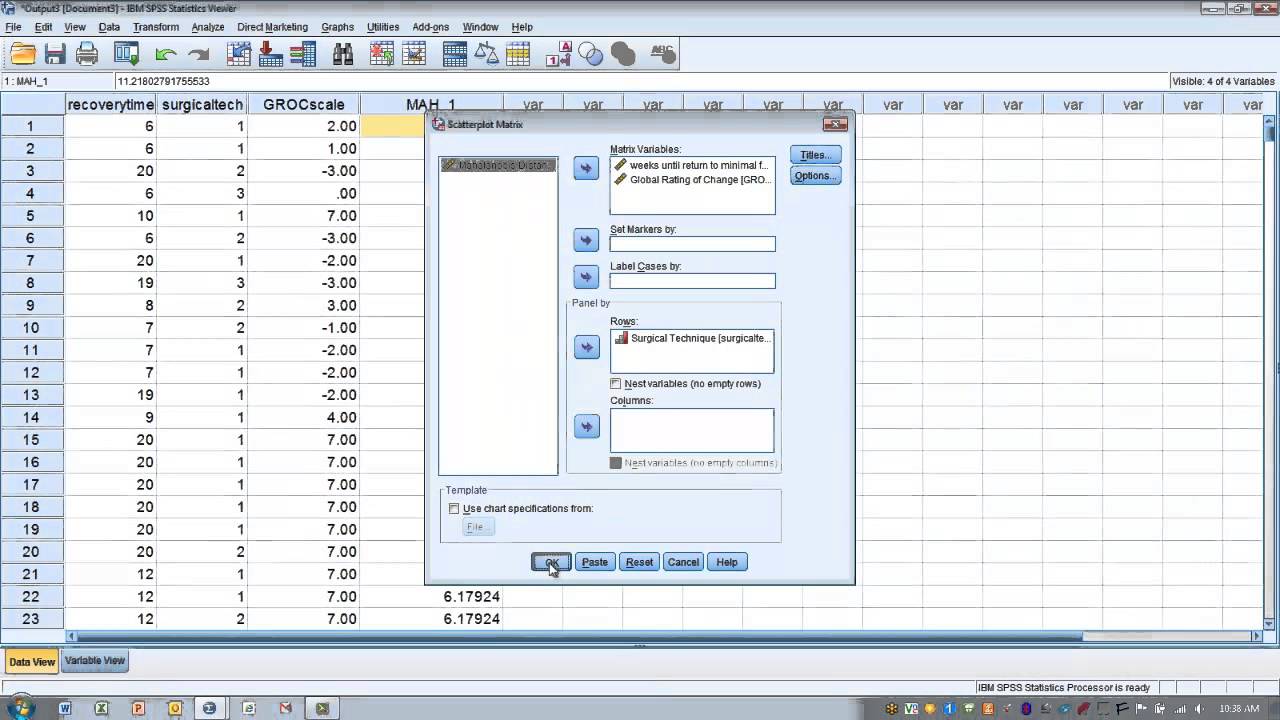Select 'weeks until return to minimal f...' variable
This screenshot has height=720, width=1280.
coord(692,166)
